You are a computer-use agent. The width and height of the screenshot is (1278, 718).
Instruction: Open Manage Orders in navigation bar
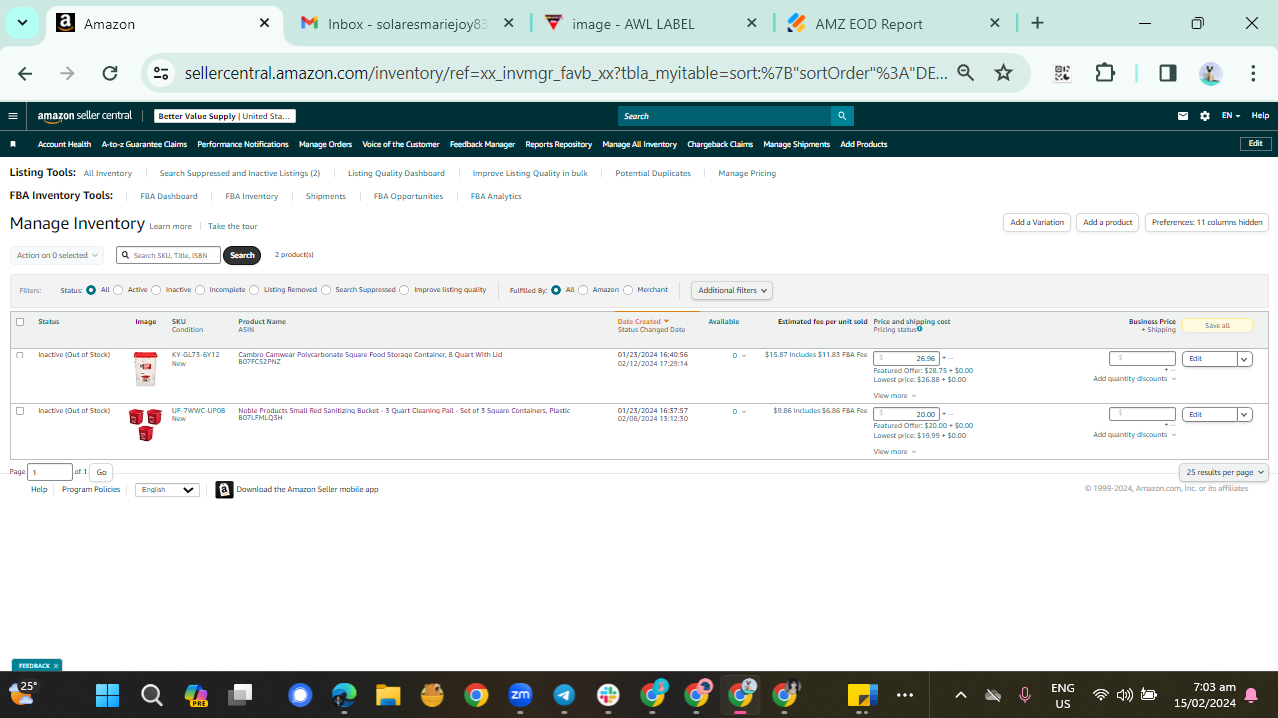tap(325, 144)
